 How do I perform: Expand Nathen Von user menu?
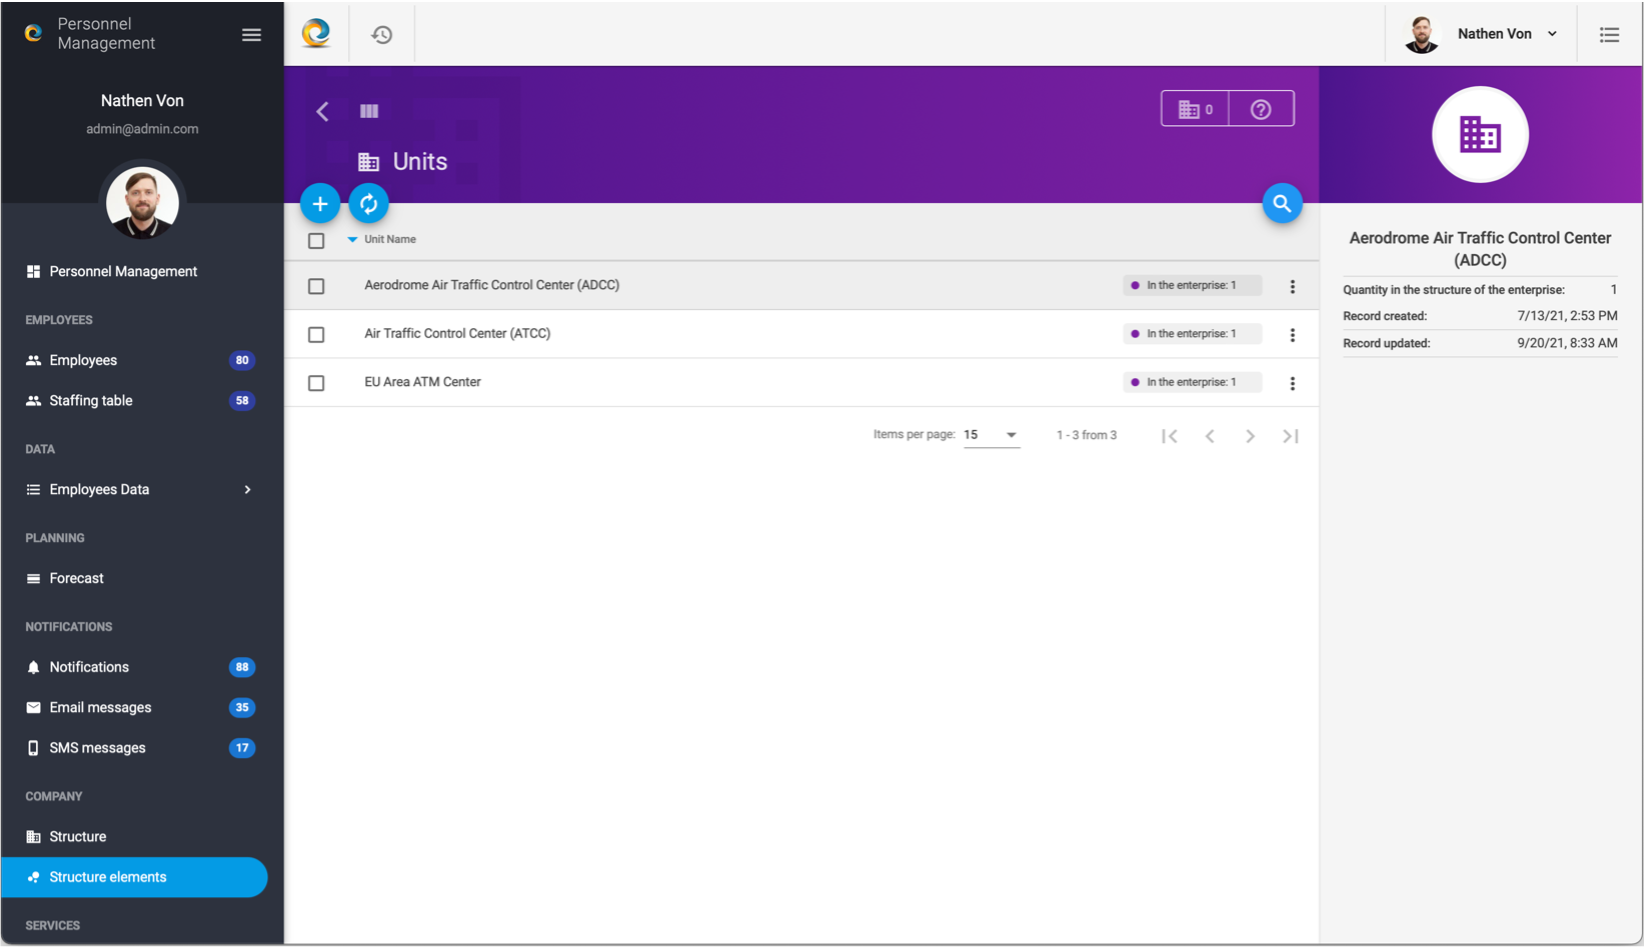(1506, 34)
